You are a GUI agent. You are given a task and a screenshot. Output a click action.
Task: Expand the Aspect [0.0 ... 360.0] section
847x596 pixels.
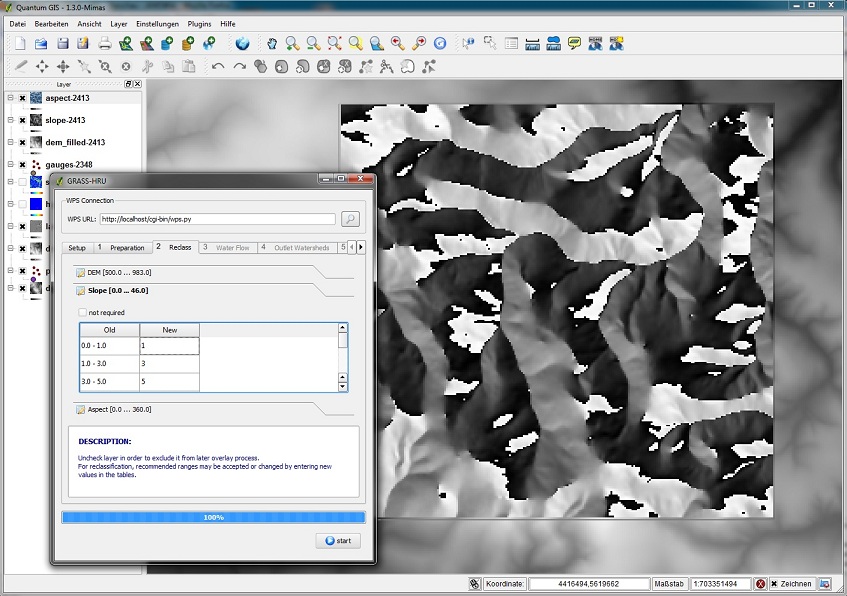[118, 410]
